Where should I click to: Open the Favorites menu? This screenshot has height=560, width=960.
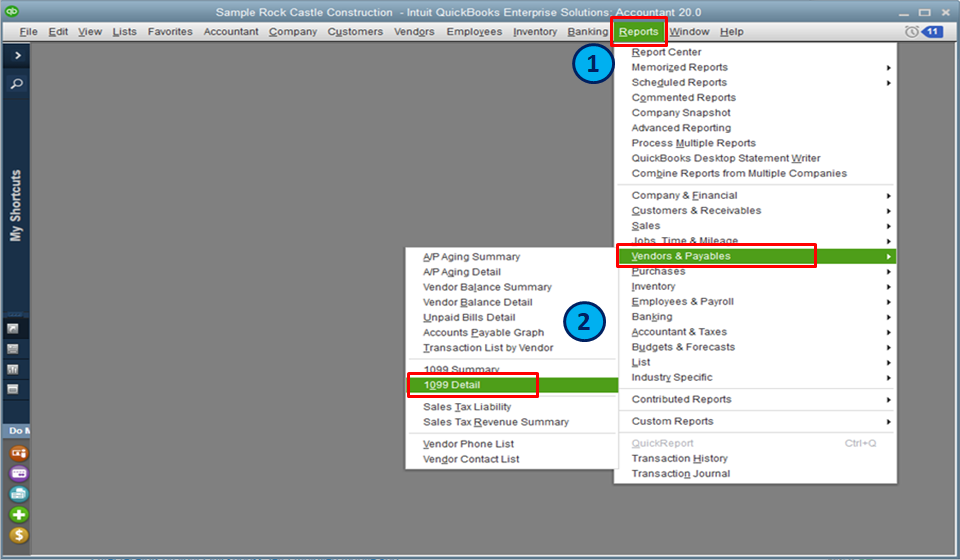(x=170, y=32)
